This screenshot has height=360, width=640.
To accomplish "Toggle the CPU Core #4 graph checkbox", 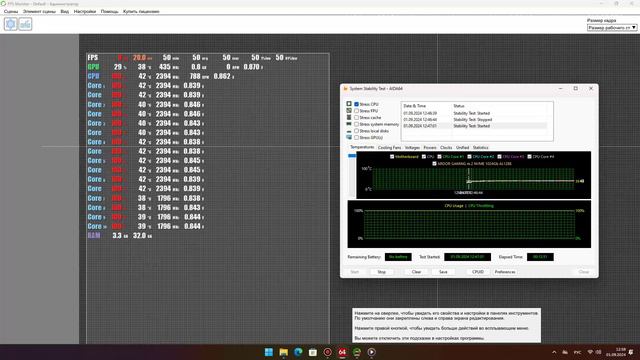I will [x=529, y=157].
